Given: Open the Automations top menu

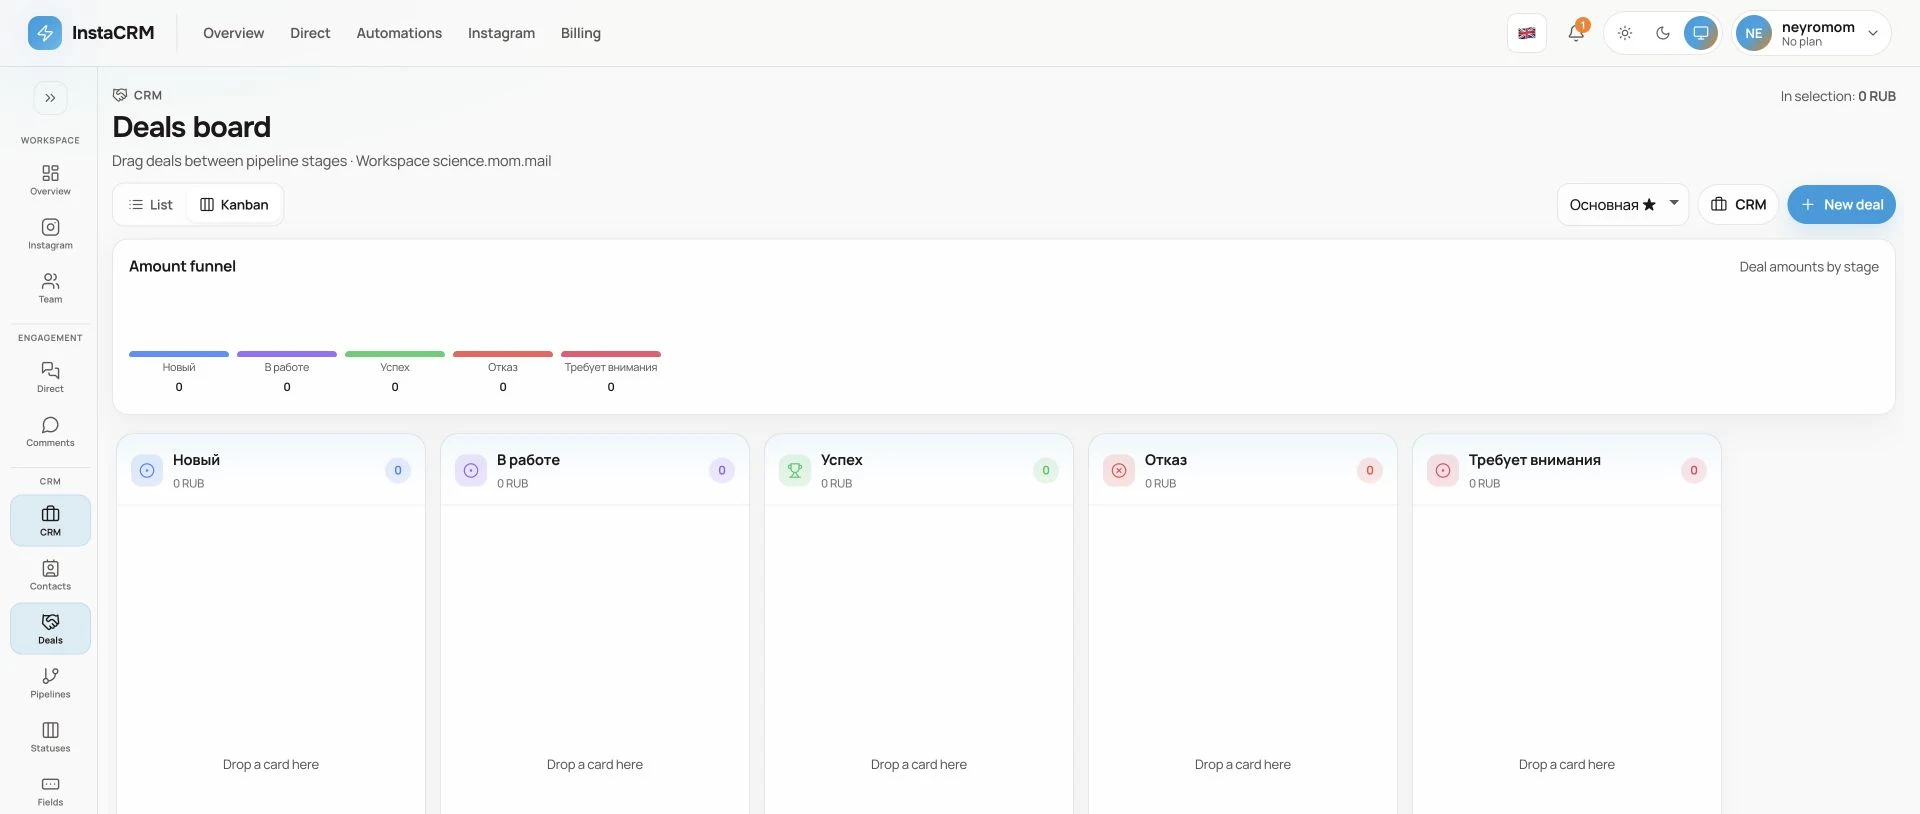Looking at the screenshot, I should tap(399, 33).
